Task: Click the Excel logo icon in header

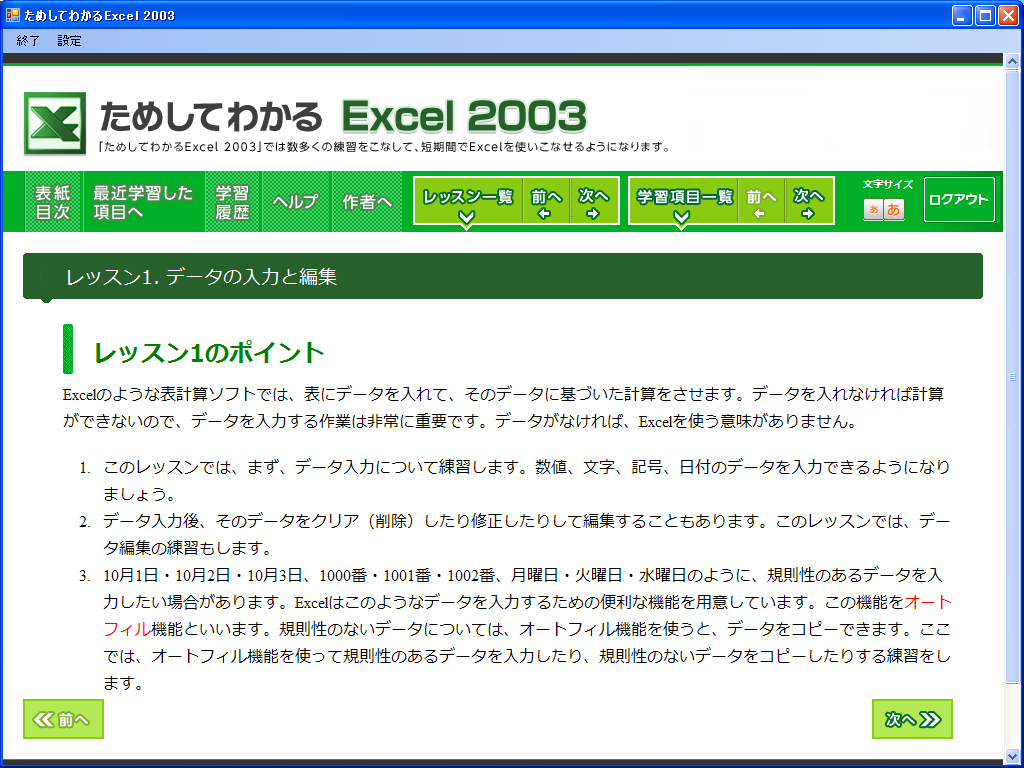Action: click(55, 123)
